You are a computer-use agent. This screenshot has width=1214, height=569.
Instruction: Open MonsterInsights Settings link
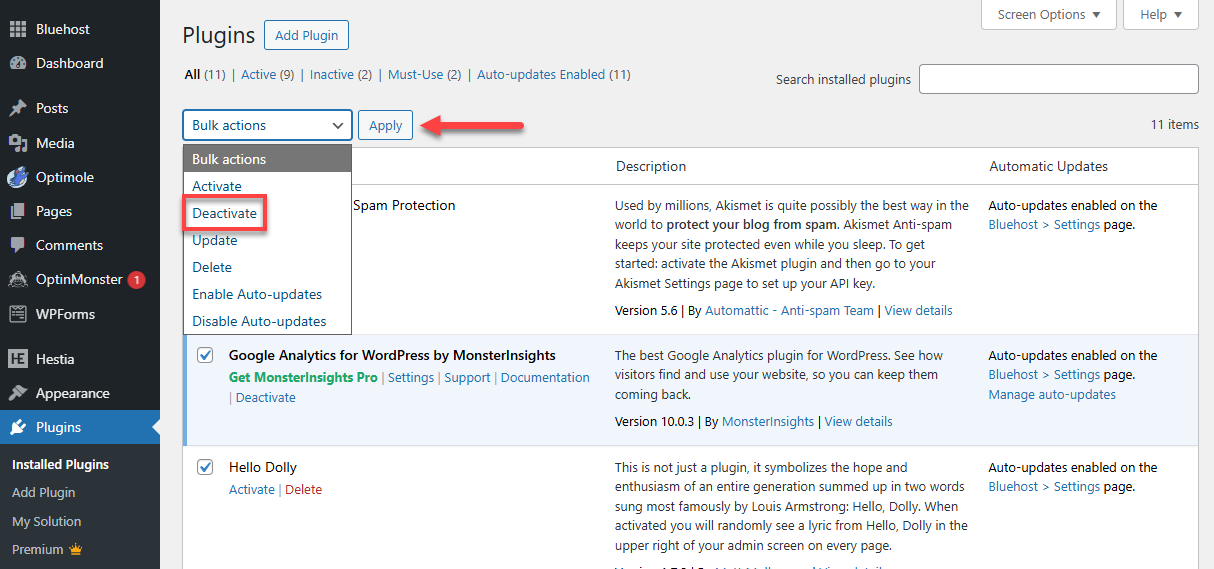pos(411,377)
